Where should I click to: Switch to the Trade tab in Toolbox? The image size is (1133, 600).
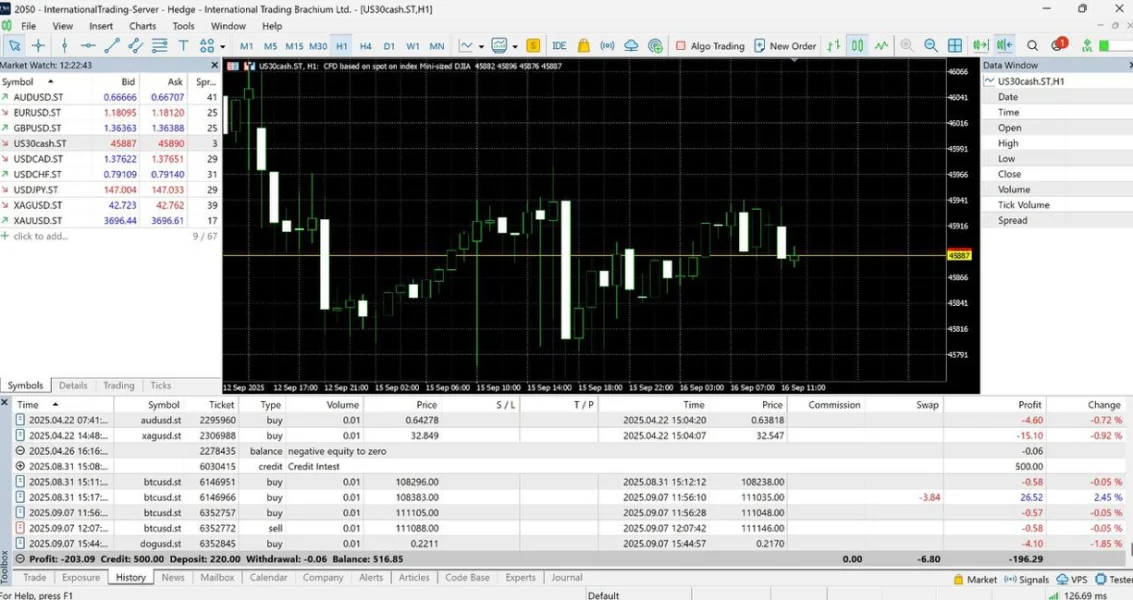[34, 577]
